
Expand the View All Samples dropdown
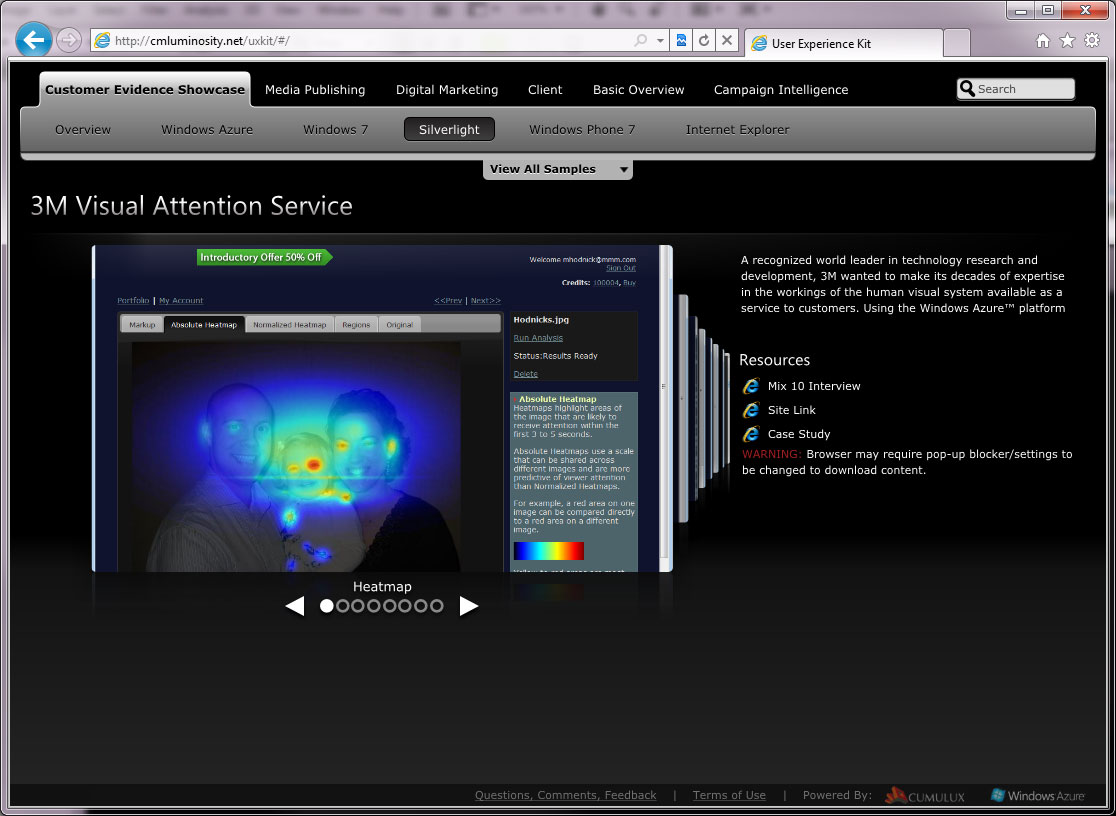558,169
